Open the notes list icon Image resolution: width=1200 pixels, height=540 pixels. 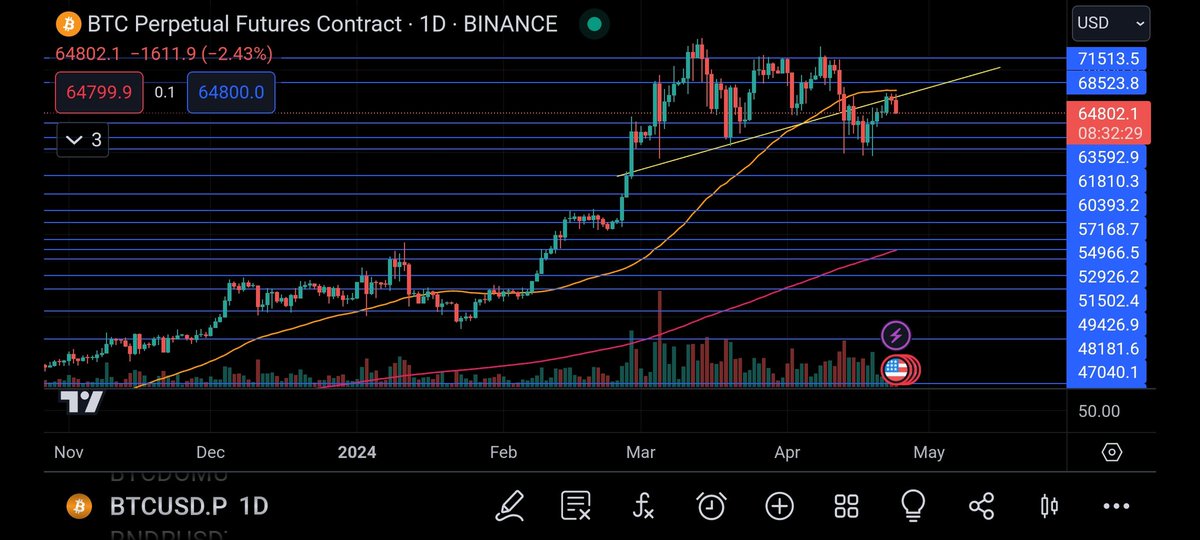coord(576,506)
